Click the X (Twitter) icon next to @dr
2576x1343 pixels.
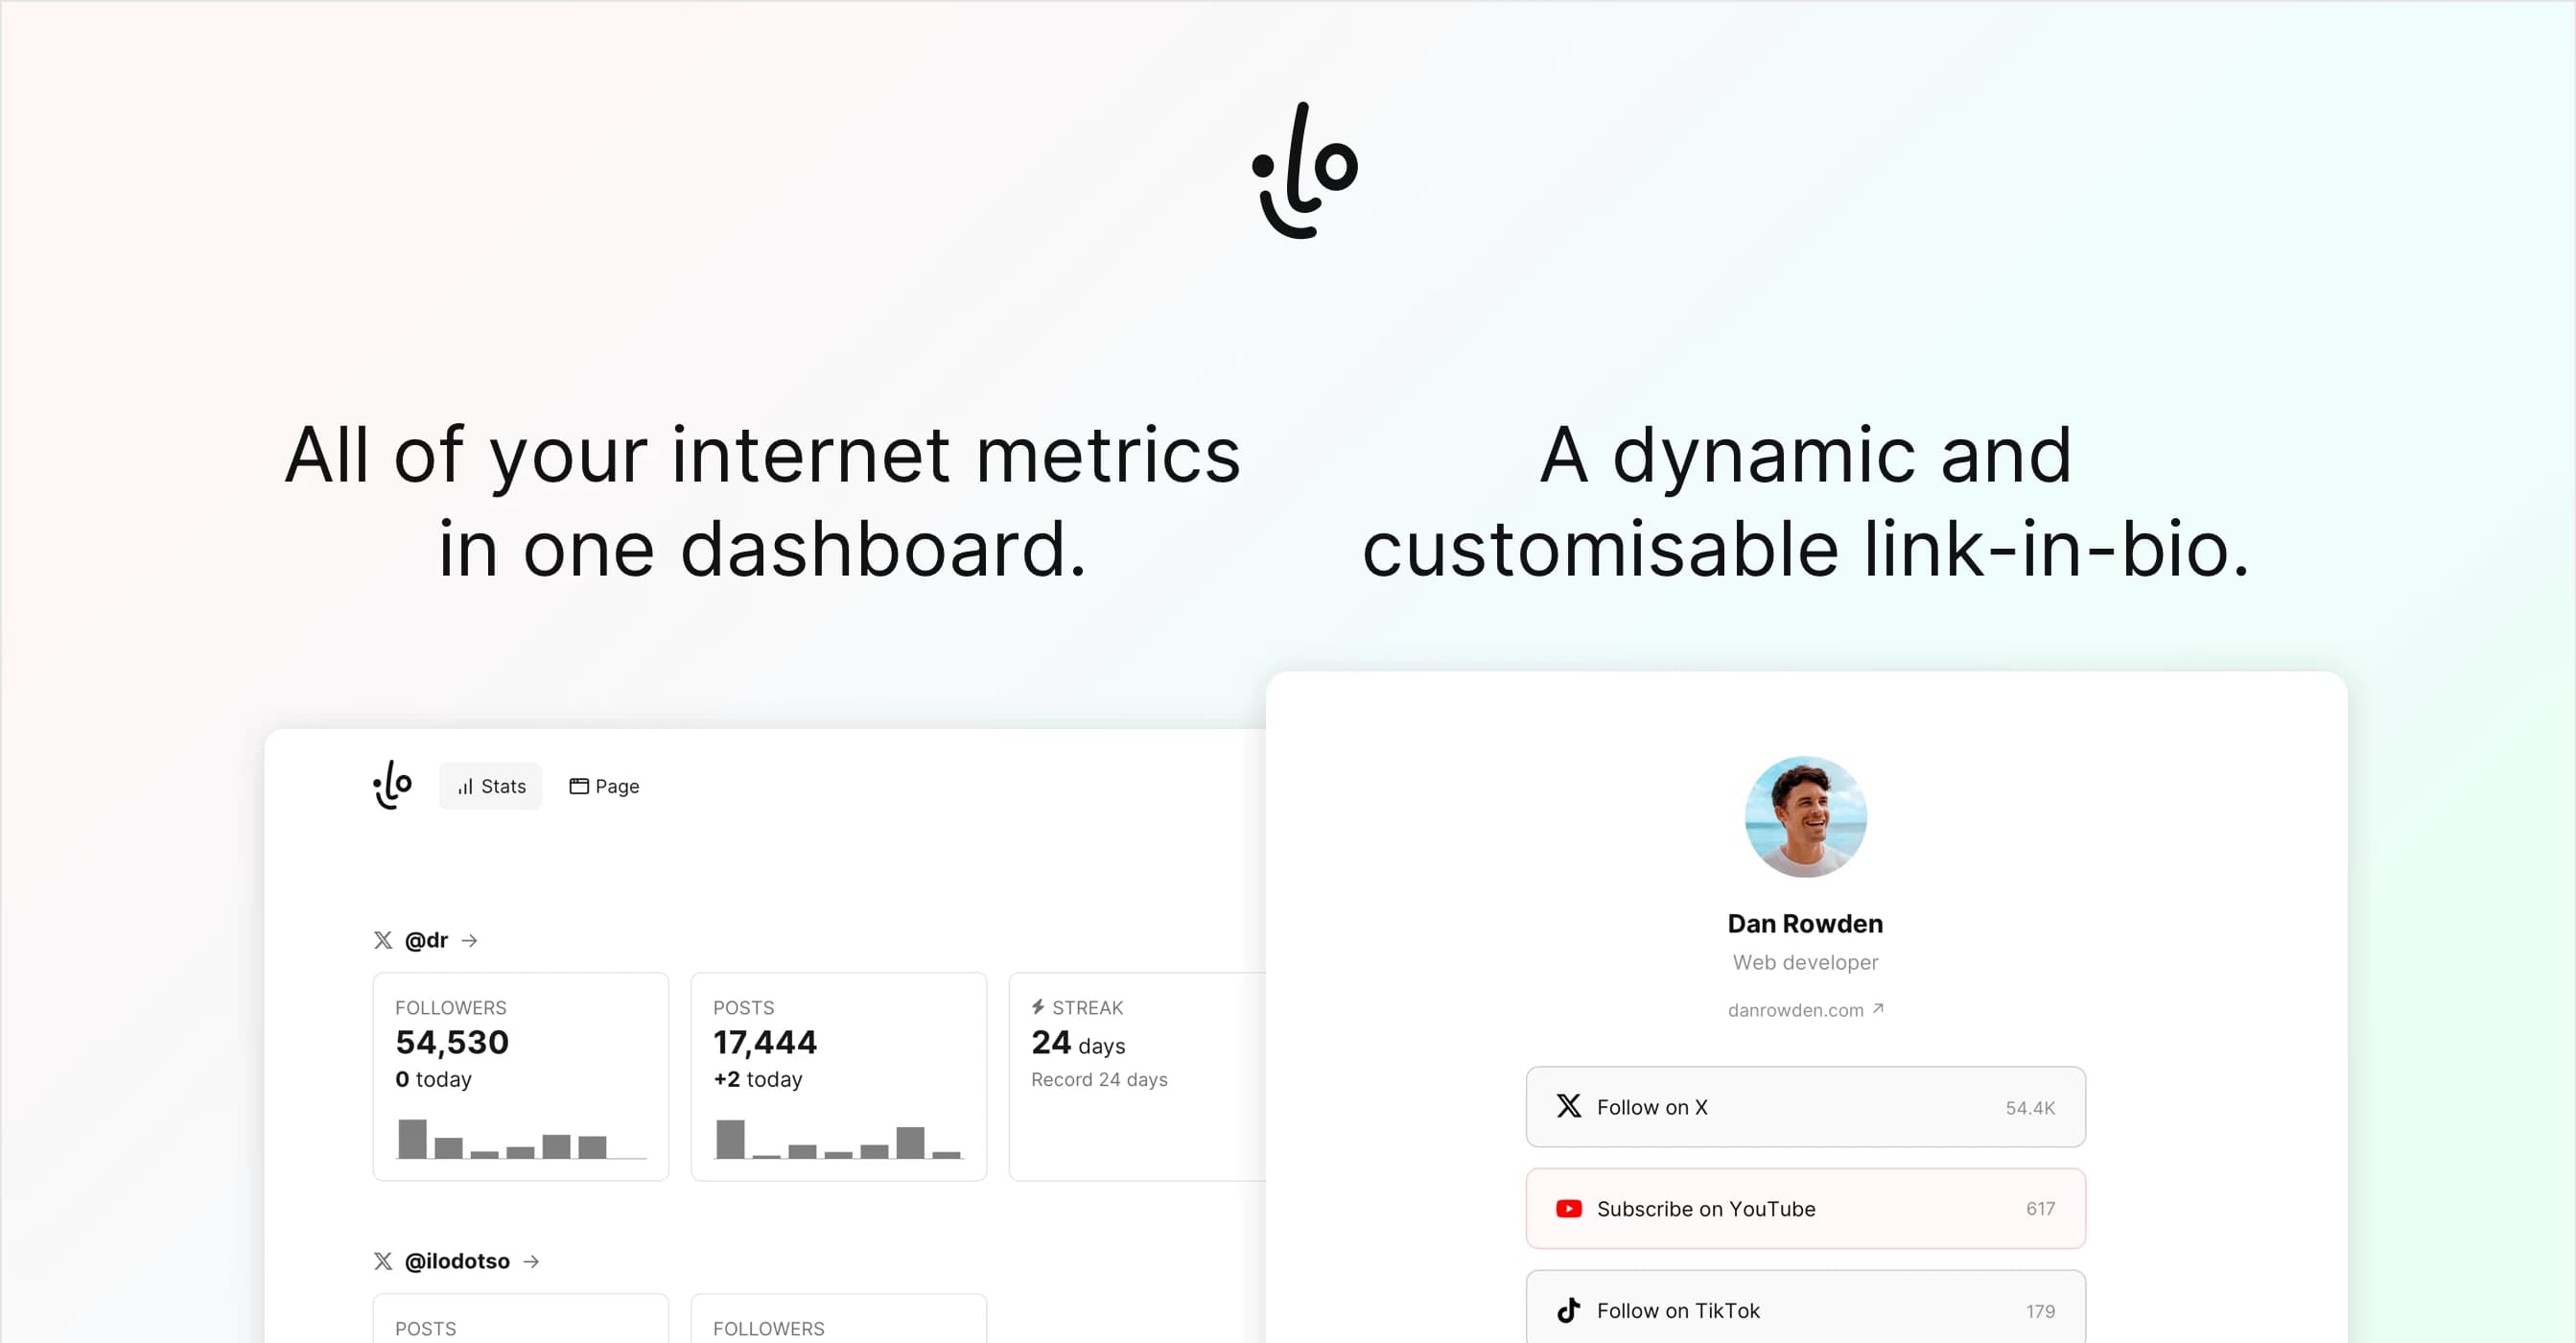382,939
